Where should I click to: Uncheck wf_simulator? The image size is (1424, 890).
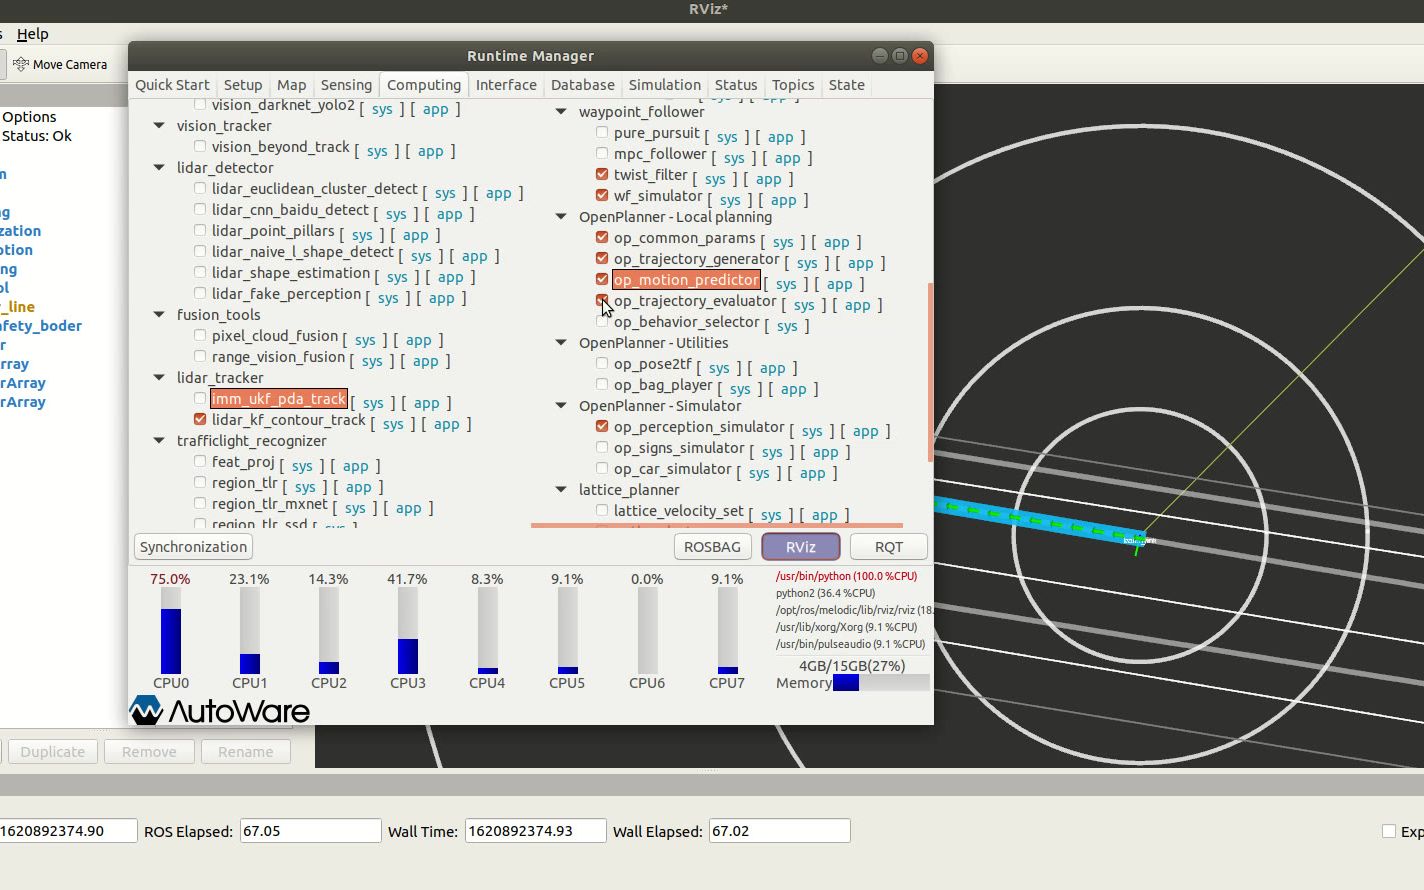point(602,195)
